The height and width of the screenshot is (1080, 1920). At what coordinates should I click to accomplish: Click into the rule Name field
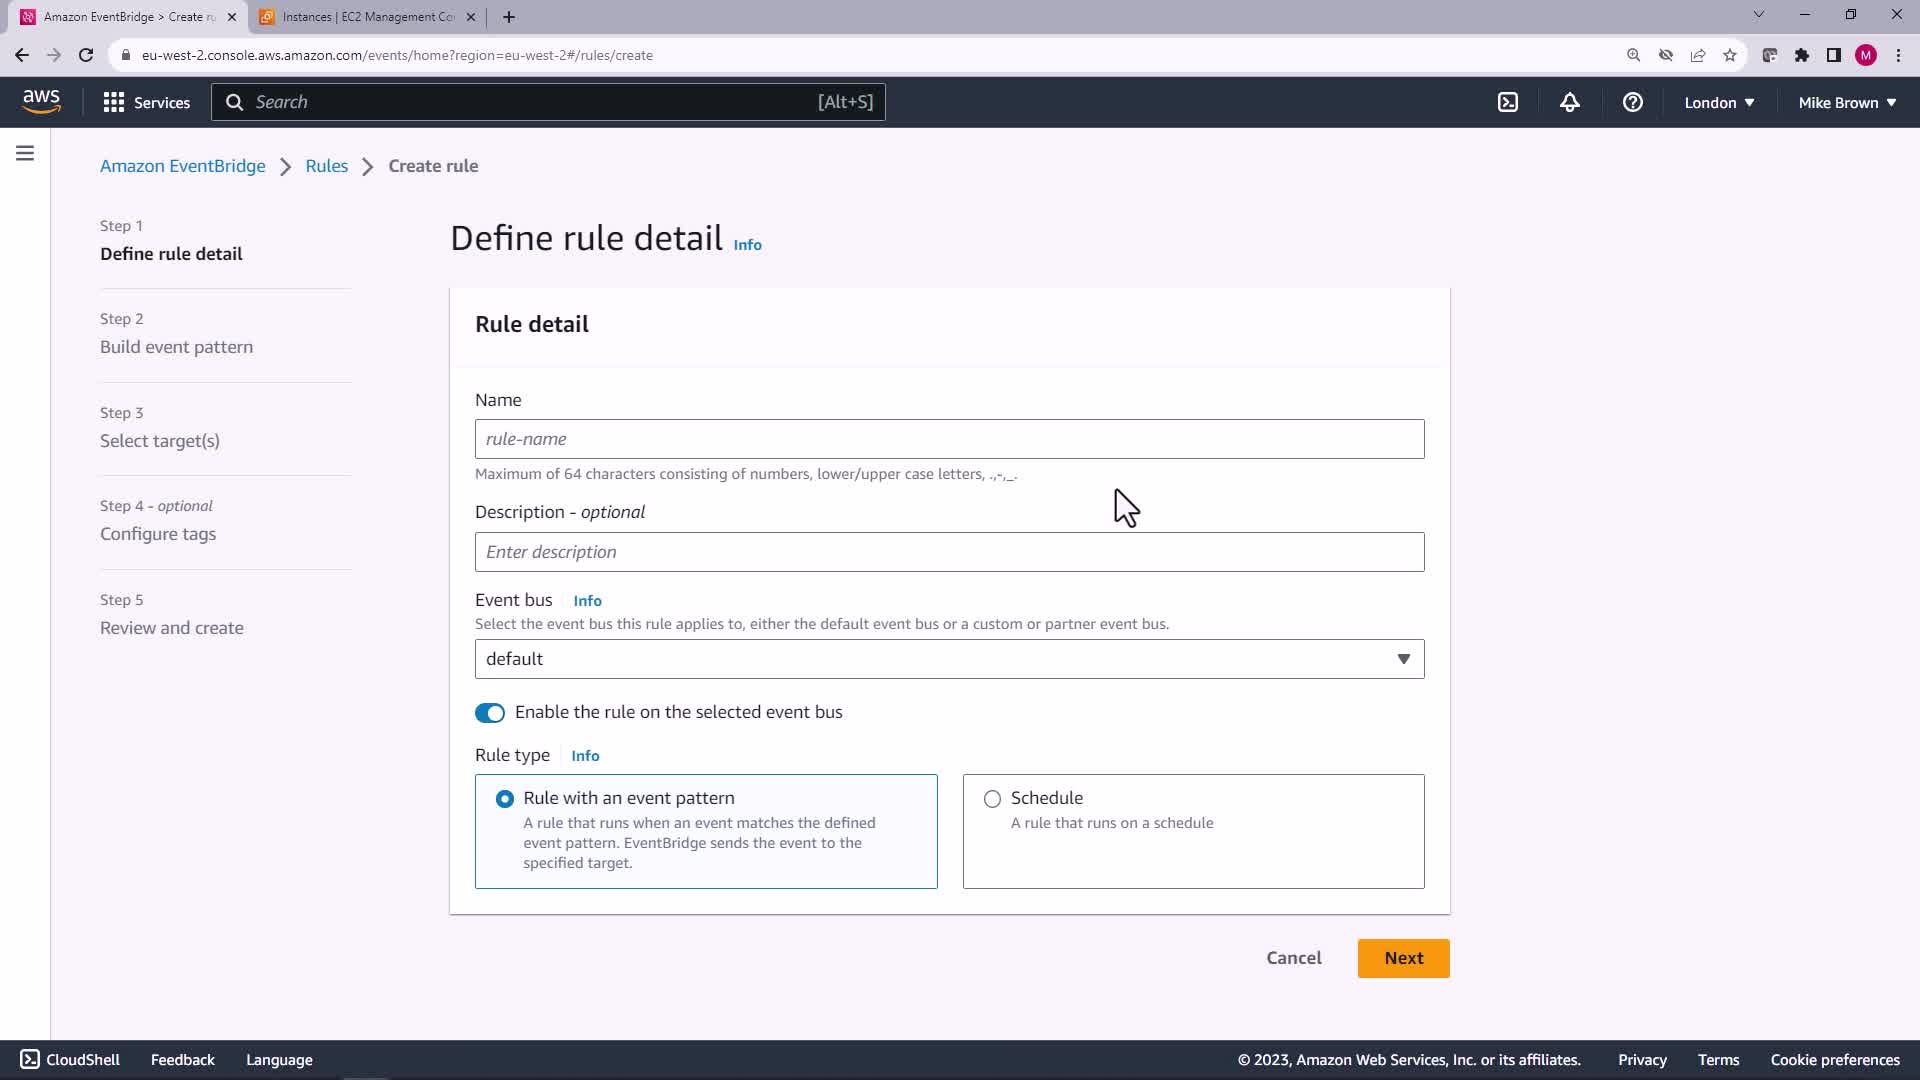coord(949,439)
